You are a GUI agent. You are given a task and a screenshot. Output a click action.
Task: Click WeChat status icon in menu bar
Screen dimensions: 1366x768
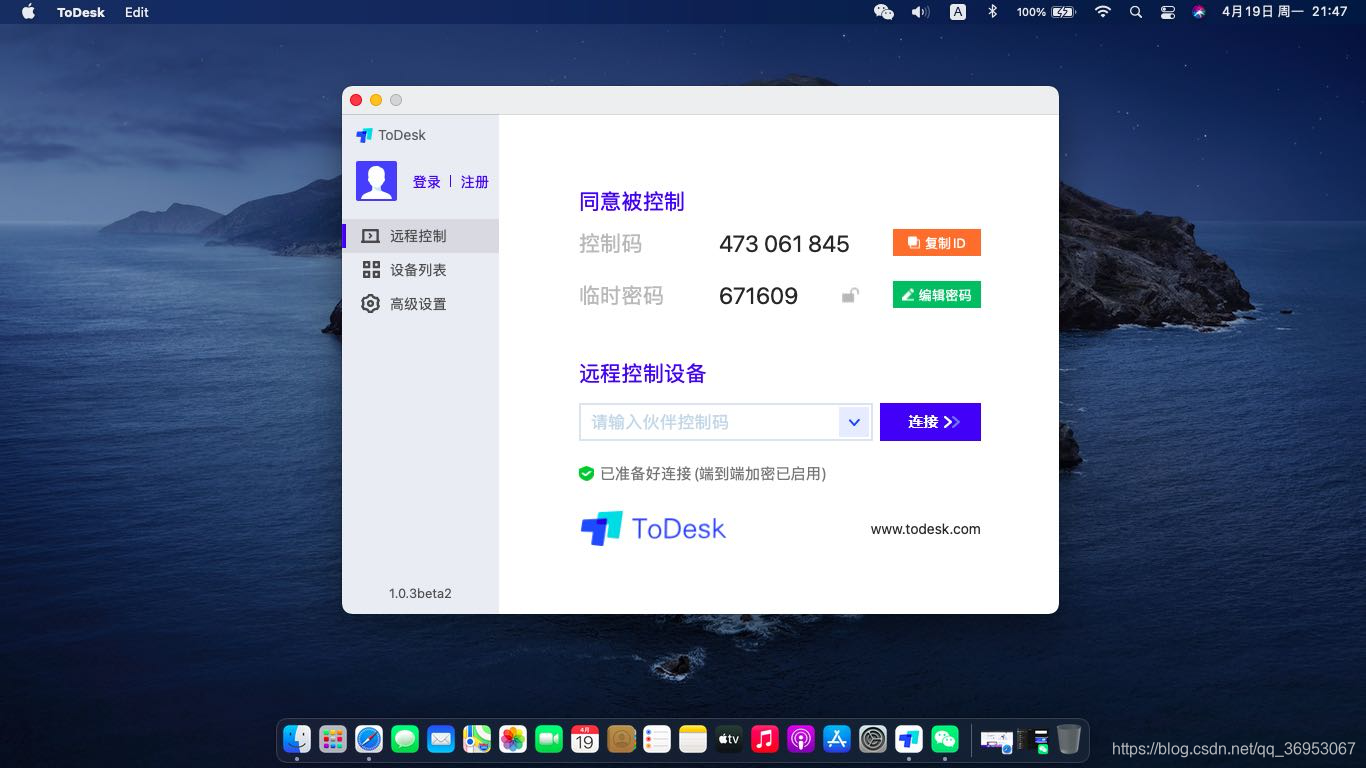click(x=884, y=12)
